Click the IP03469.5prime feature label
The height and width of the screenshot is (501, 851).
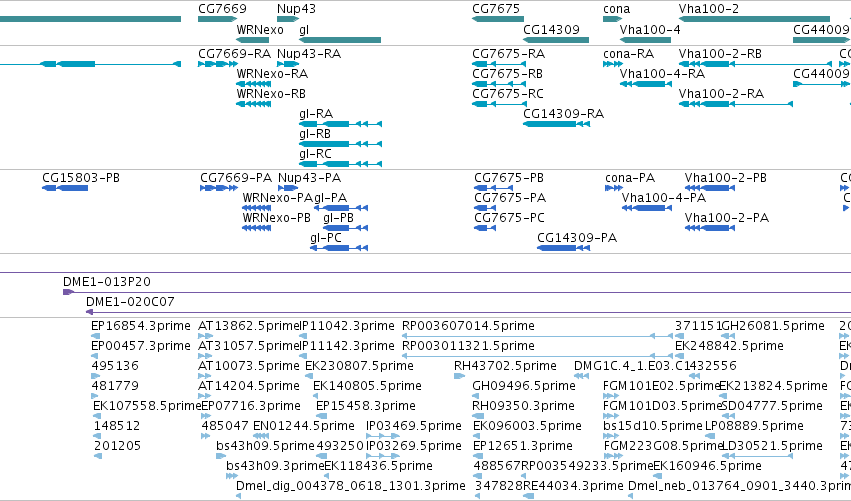coord(414,427)
